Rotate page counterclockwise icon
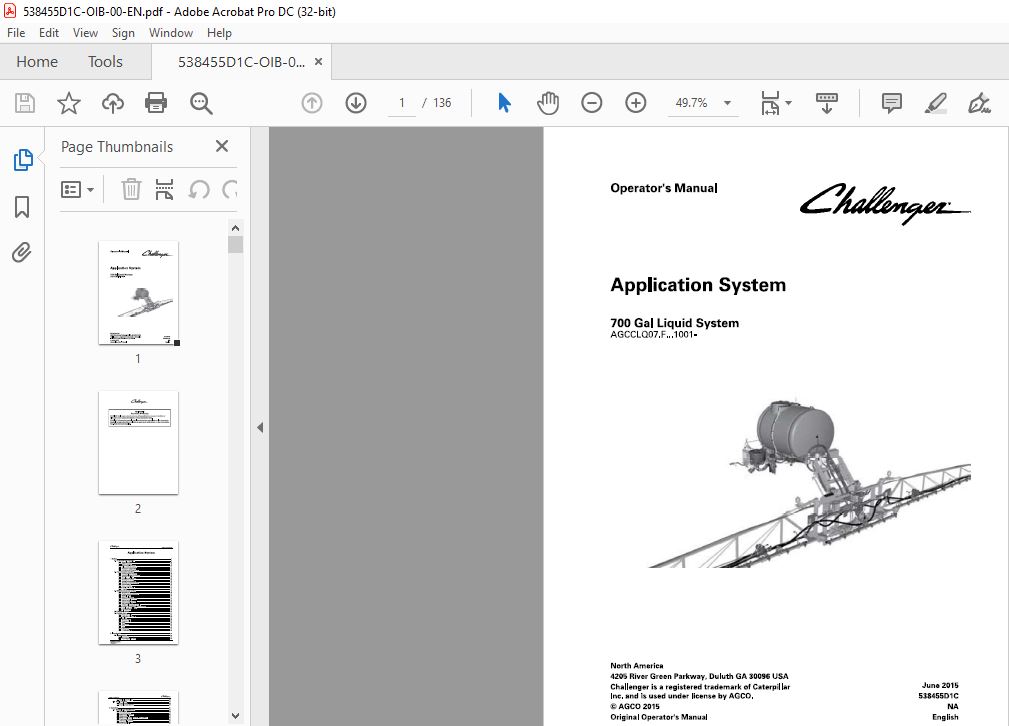 [x=199, y=190]
